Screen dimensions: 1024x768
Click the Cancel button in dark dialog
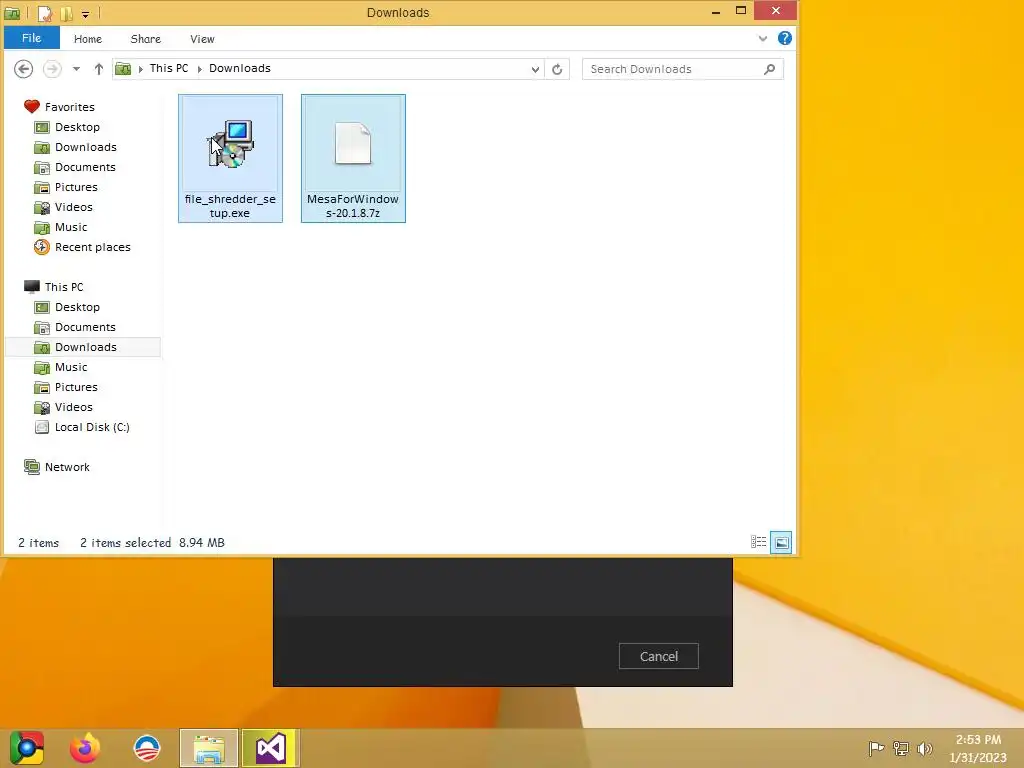pos(658,656)
